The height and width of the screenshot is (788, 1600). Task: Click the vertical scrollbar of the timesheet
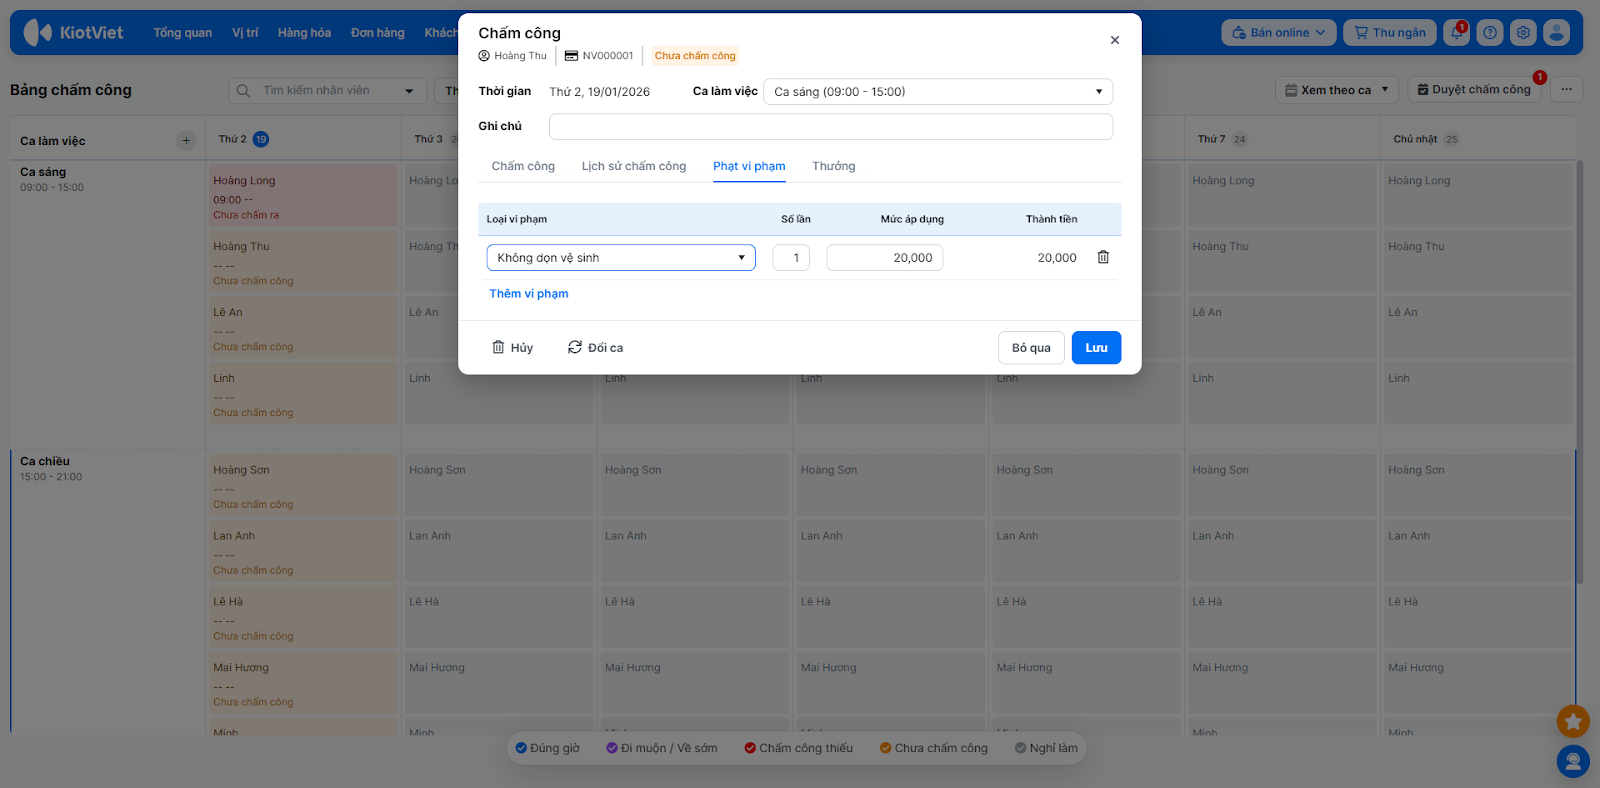(1579, 372)
